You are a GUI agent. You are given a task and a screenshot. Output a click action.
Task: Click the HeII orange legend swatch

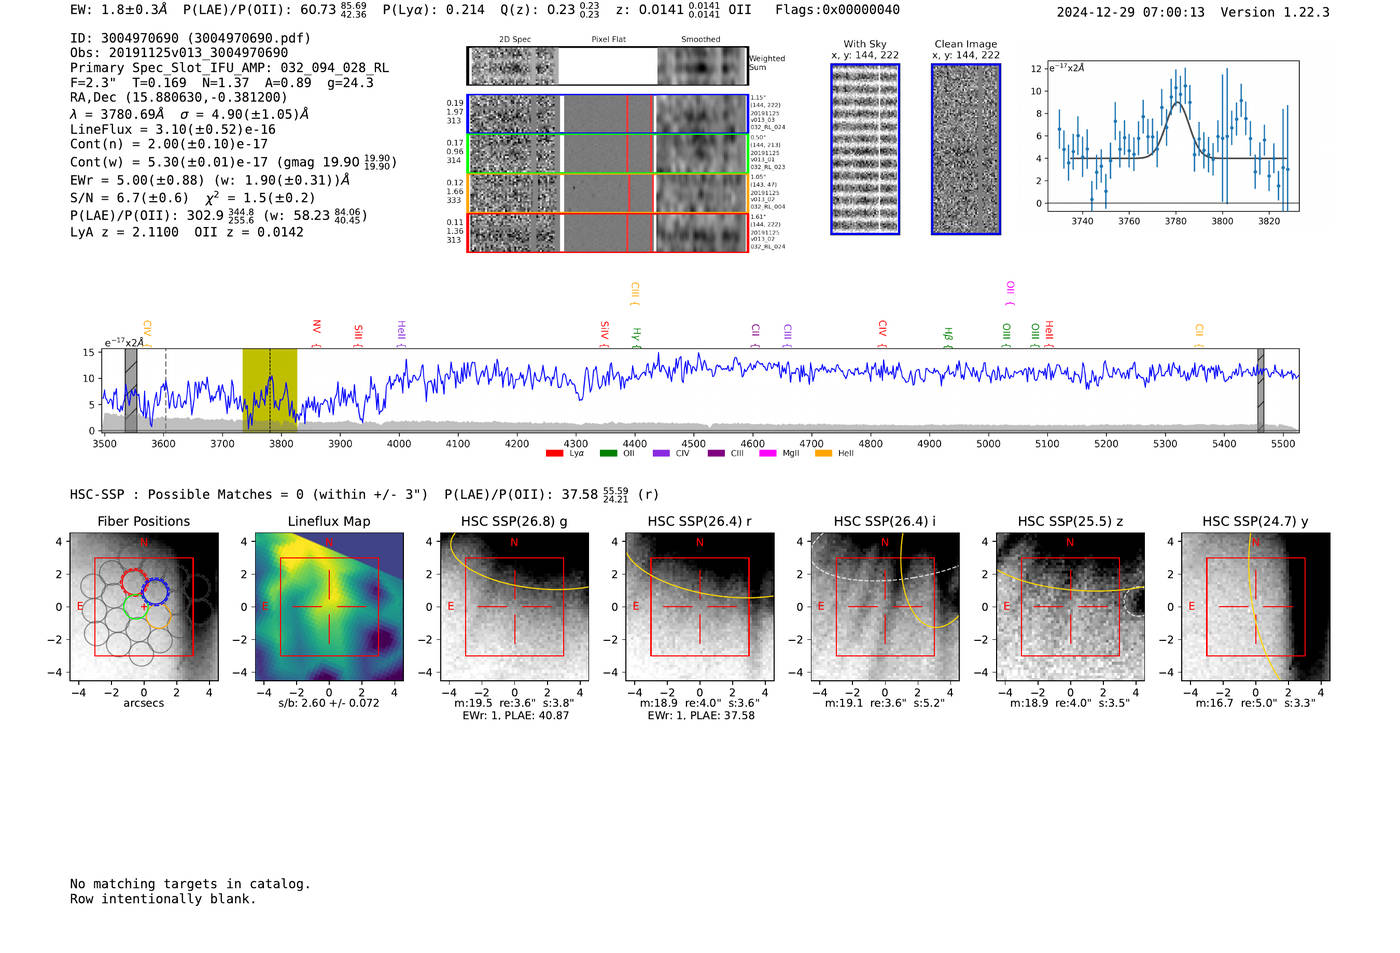(824, 453)
